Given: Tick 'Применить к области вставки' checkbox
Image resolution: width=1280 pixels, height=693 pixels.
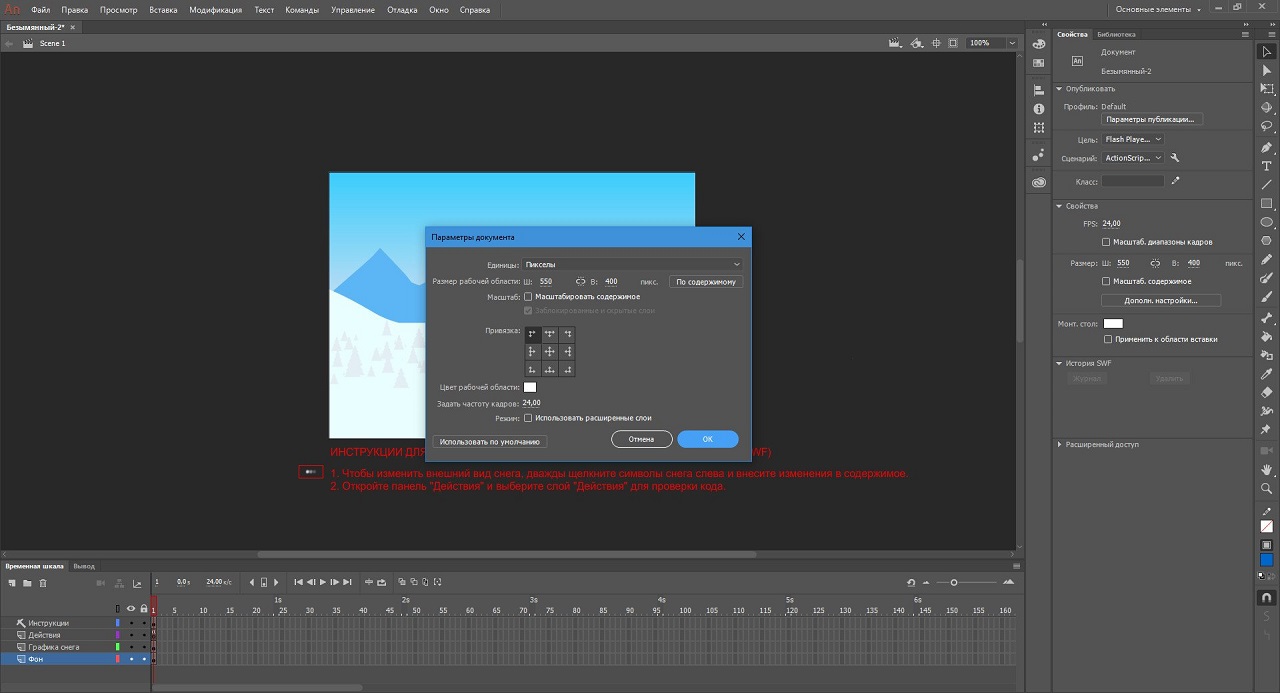Looking at the screenshot, I should coord(1108,339).
